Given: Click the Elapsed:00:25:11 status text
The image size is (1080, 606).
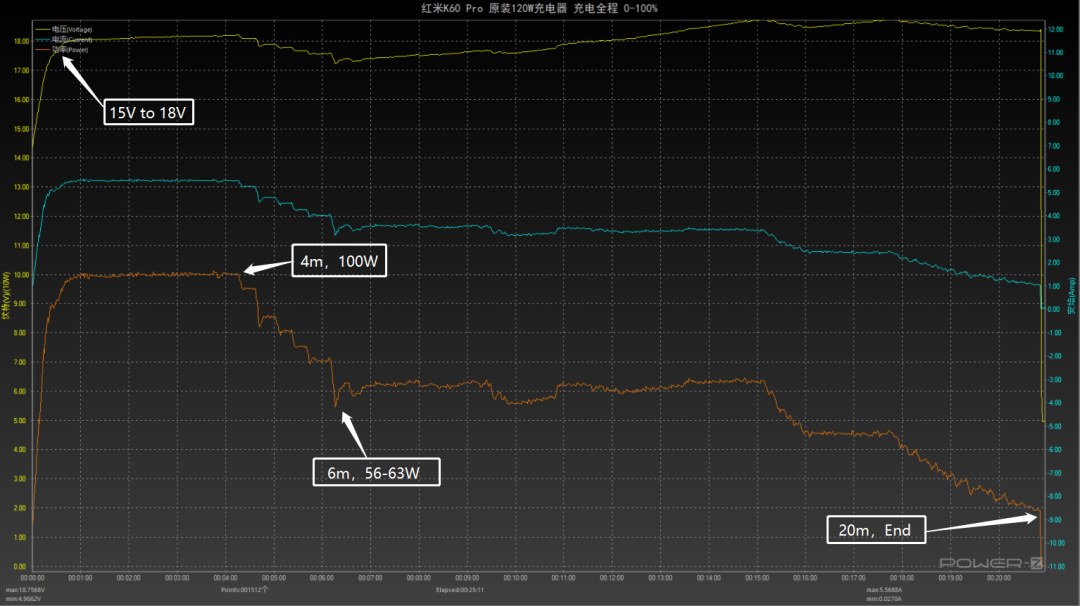Looking at the screenshot, I should 459,590.
